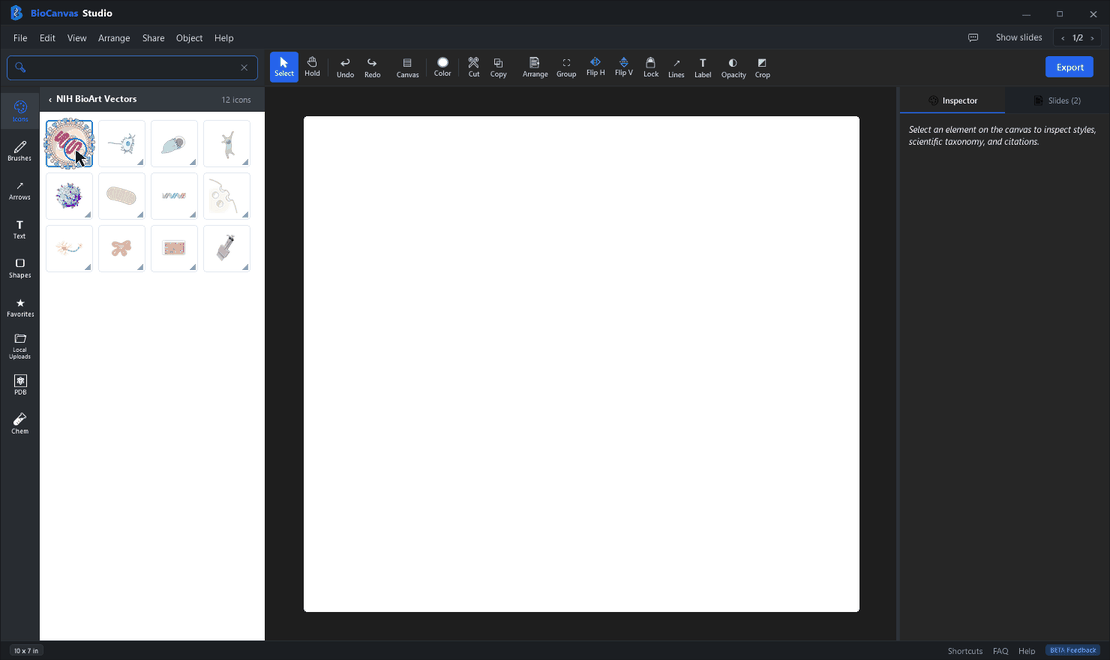Open the Edit menu
This screenshot has width=1110, height=660.
point(47,38)
